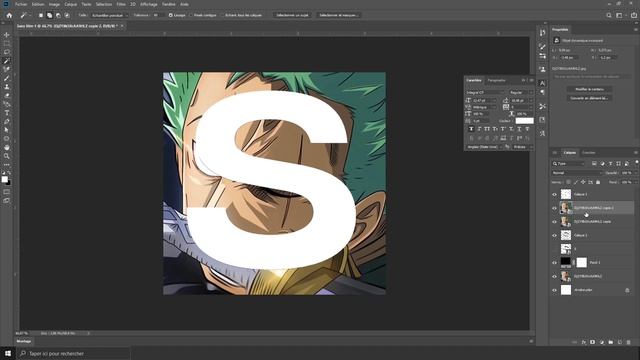Select the Rectangular Marquee tool
This screenshot has height=360, width=640.
click(7, 44)
